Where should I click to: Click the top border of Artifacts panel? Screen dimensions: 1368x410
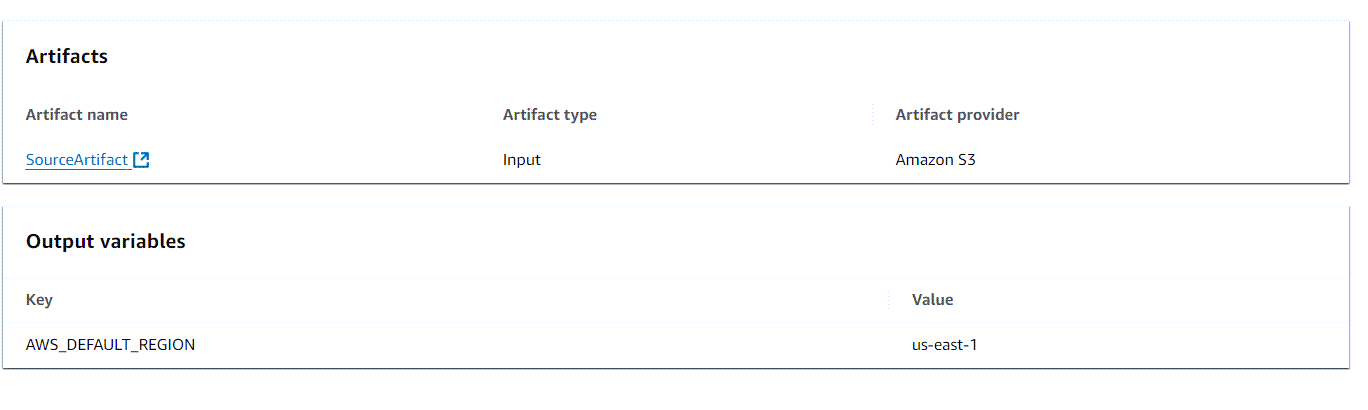tap(676, 21)
